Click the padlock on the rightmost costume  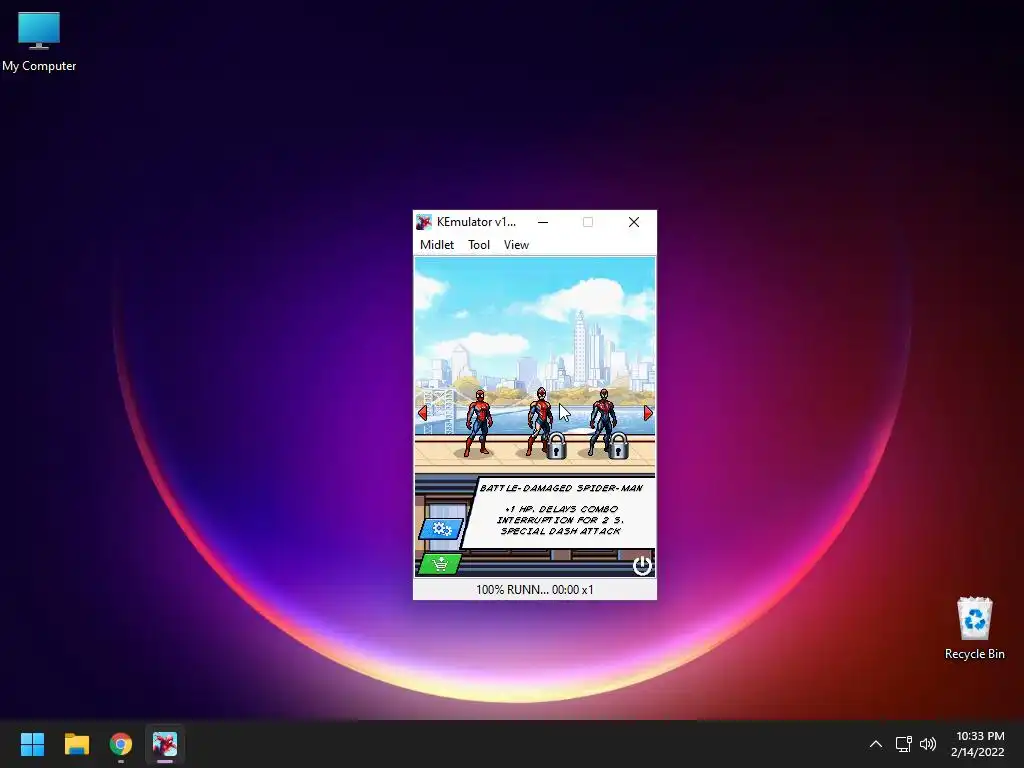coord(618,445)
